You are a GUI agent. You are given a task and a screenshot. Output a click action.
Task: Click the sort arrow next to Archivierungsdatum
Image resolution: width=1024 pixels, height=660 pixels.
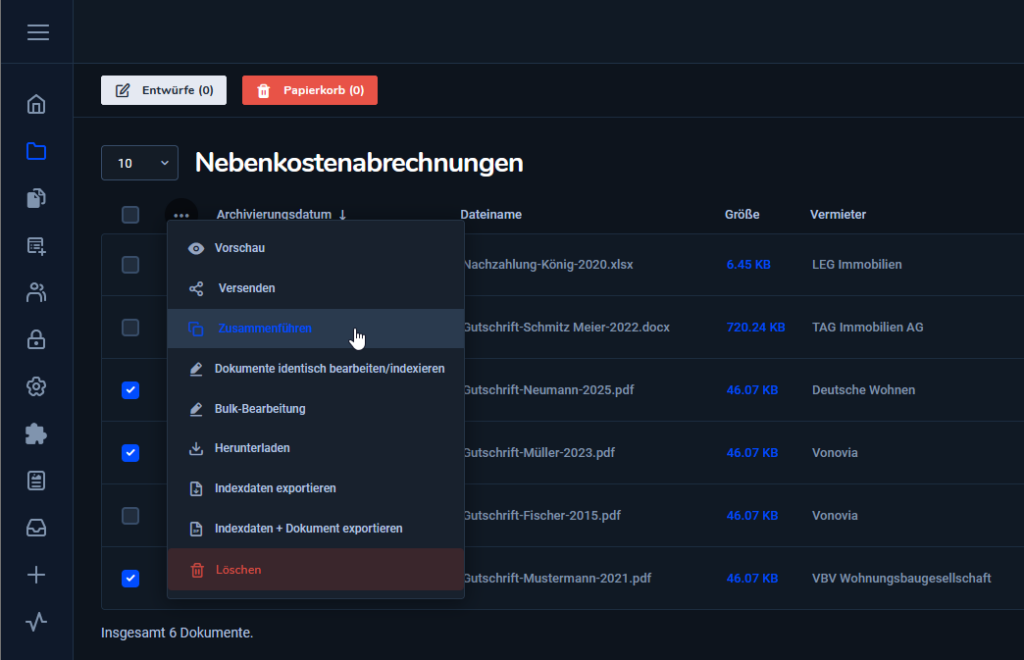[342, 215]
